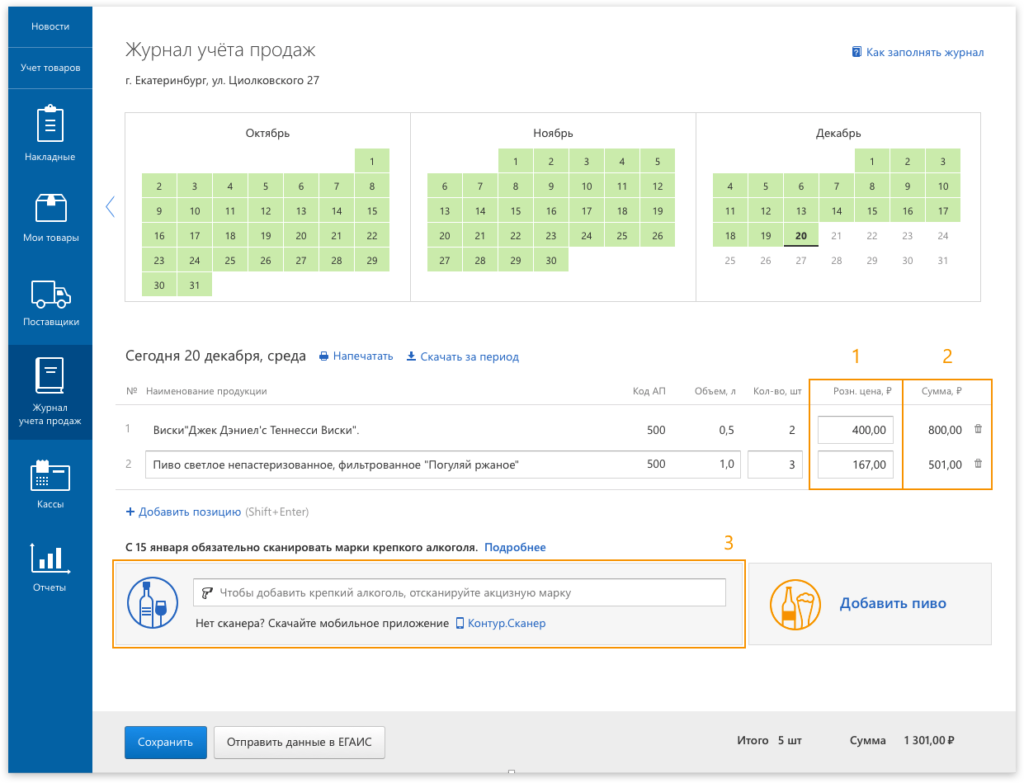The width and height of the screenshot is (1024, 783).
Task: Edit the 167,00 retail price field
Action: pos(855,464)
